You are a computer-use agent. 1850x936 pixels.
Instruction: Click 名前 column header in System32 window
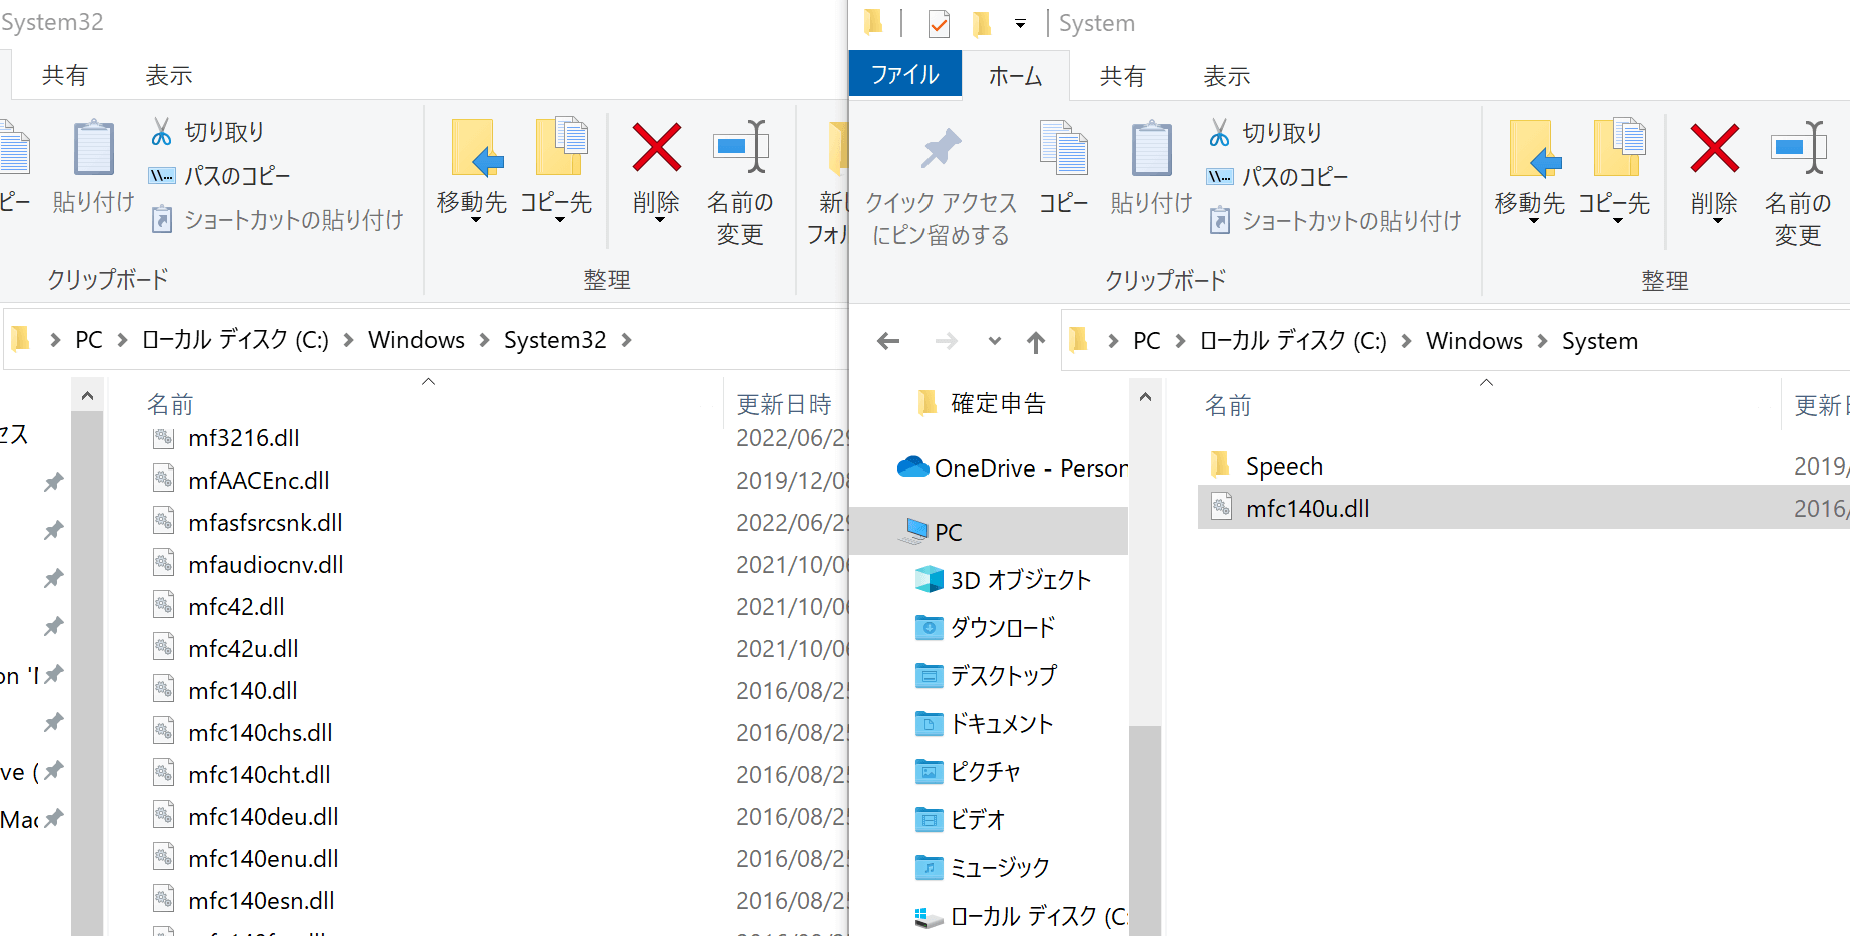point(170,404)
